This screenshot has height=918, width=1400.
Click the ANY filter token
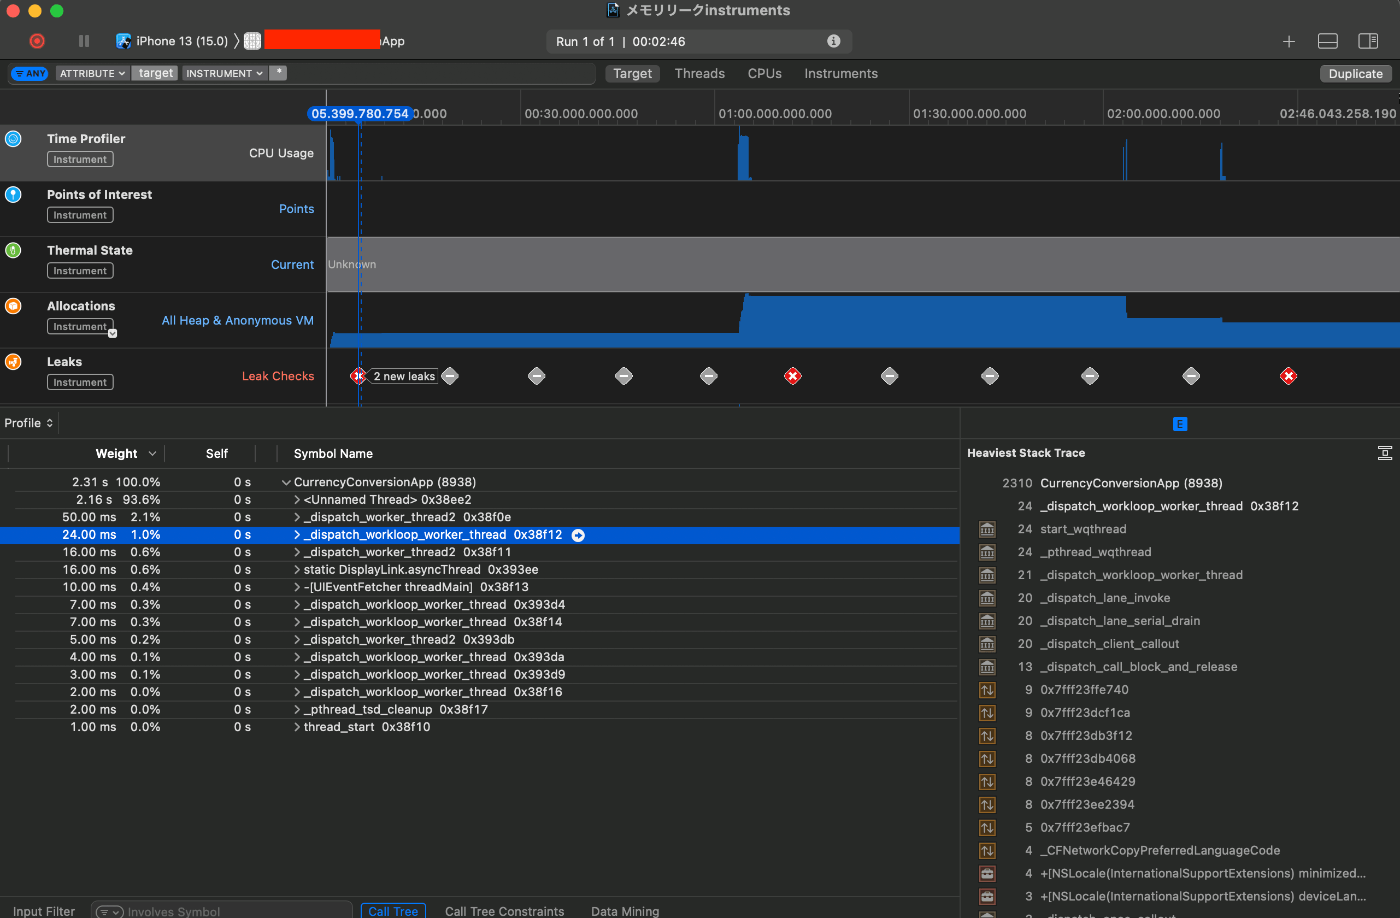click(30, 73)
